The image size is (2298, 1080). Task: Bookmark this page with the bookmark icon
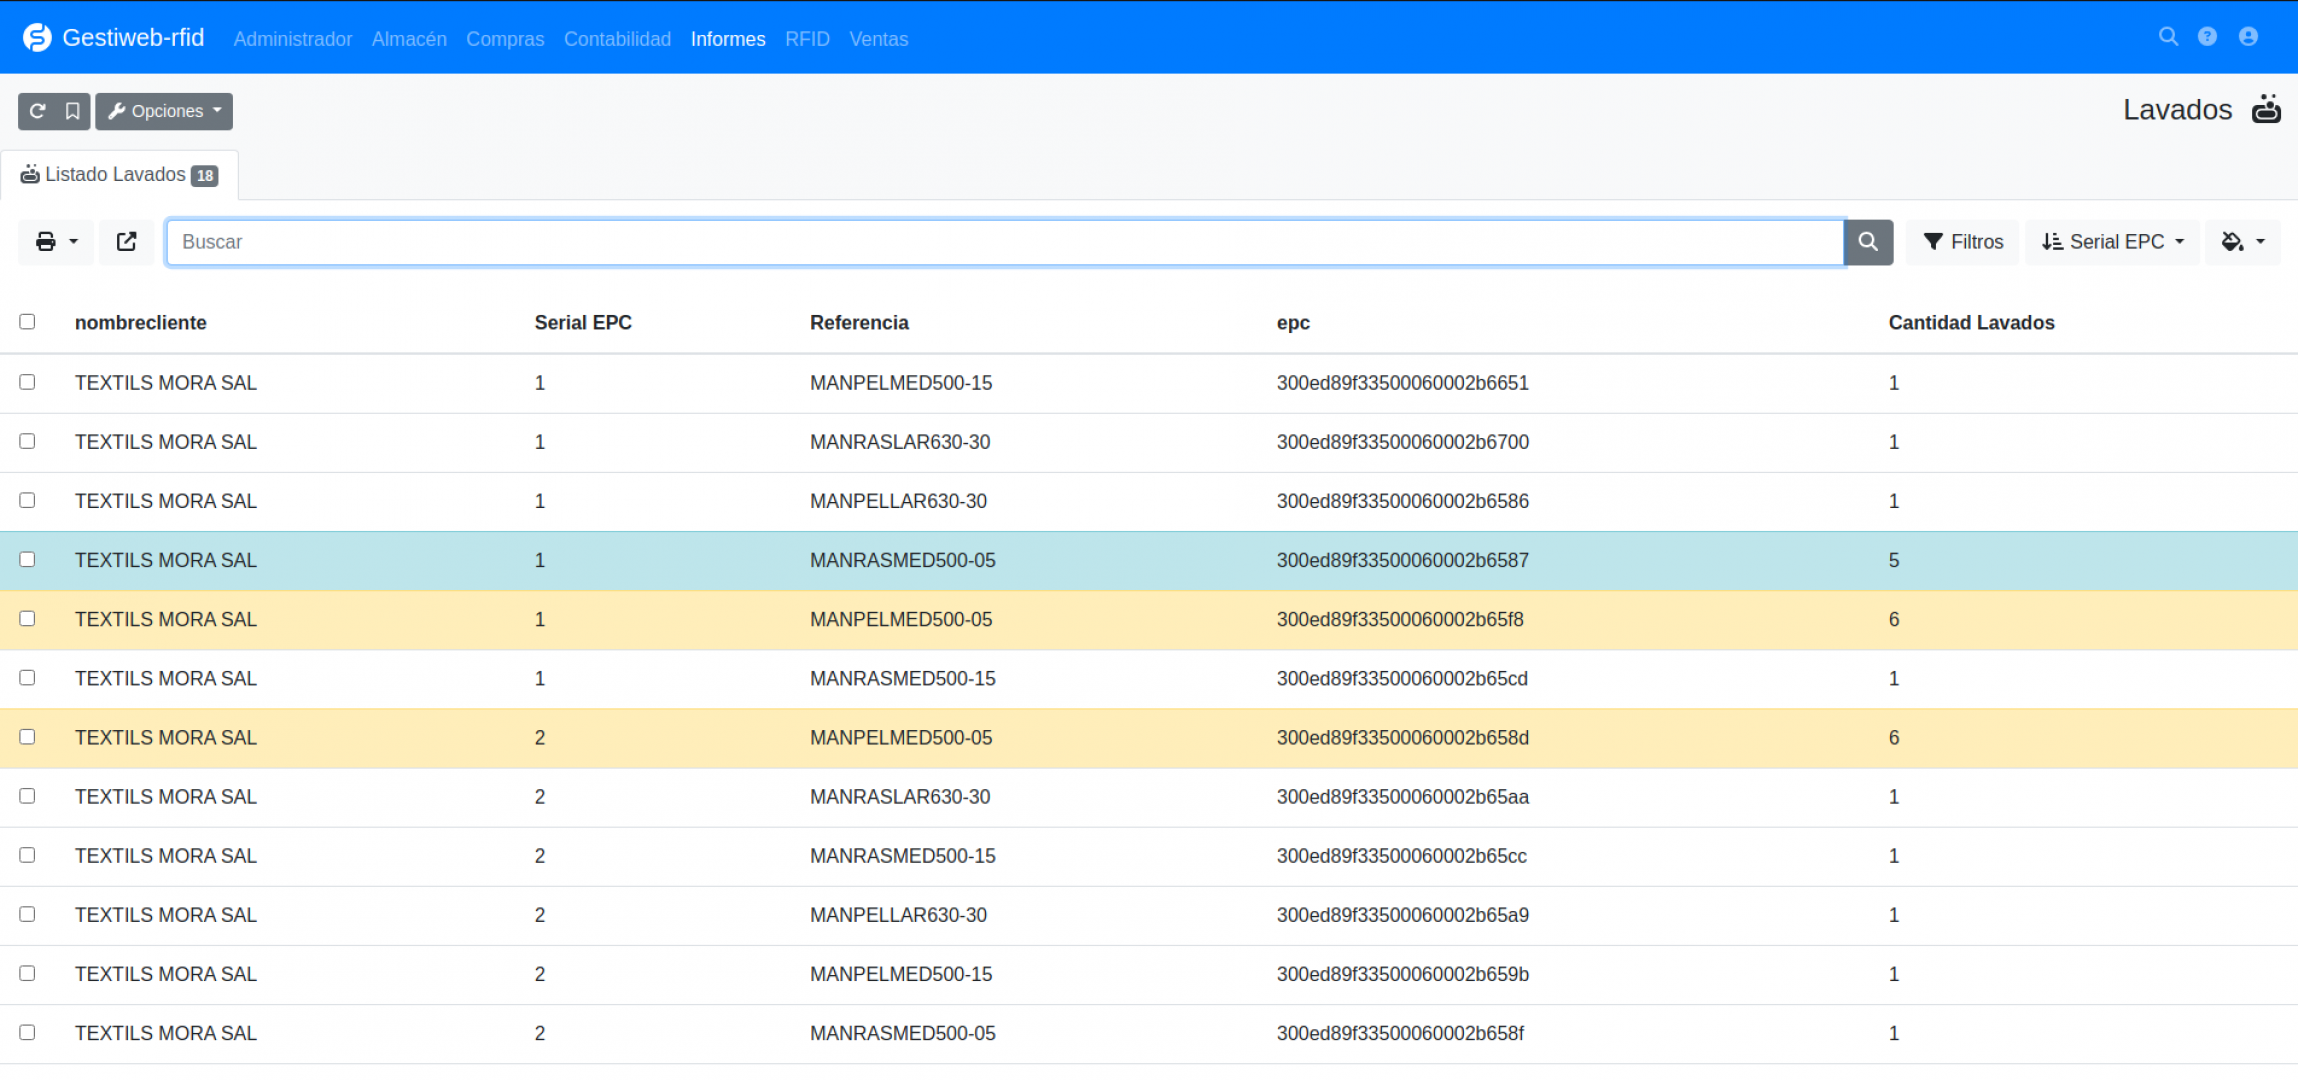click(x=73, y=111)
